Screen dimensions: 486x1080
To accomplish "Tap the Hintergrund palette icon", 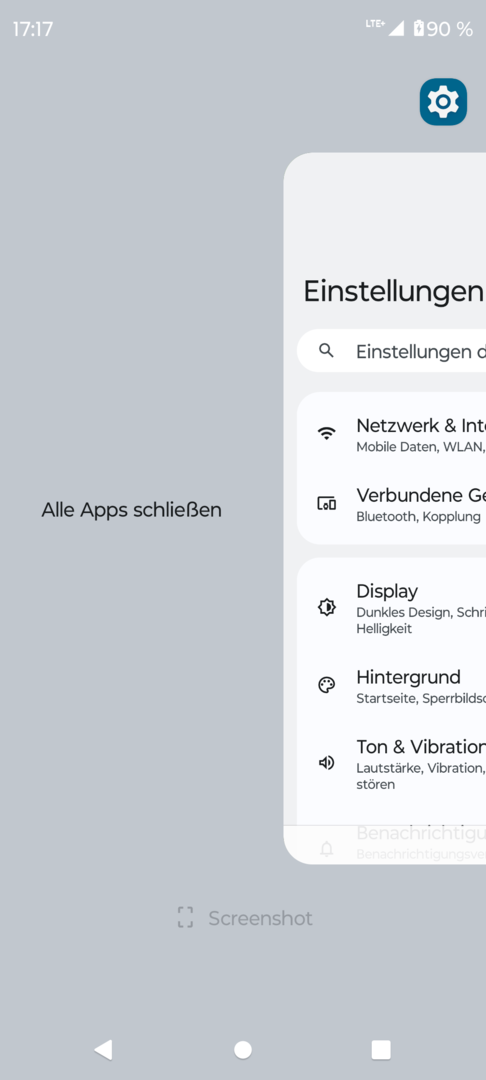I will click(x=326, y=685).
